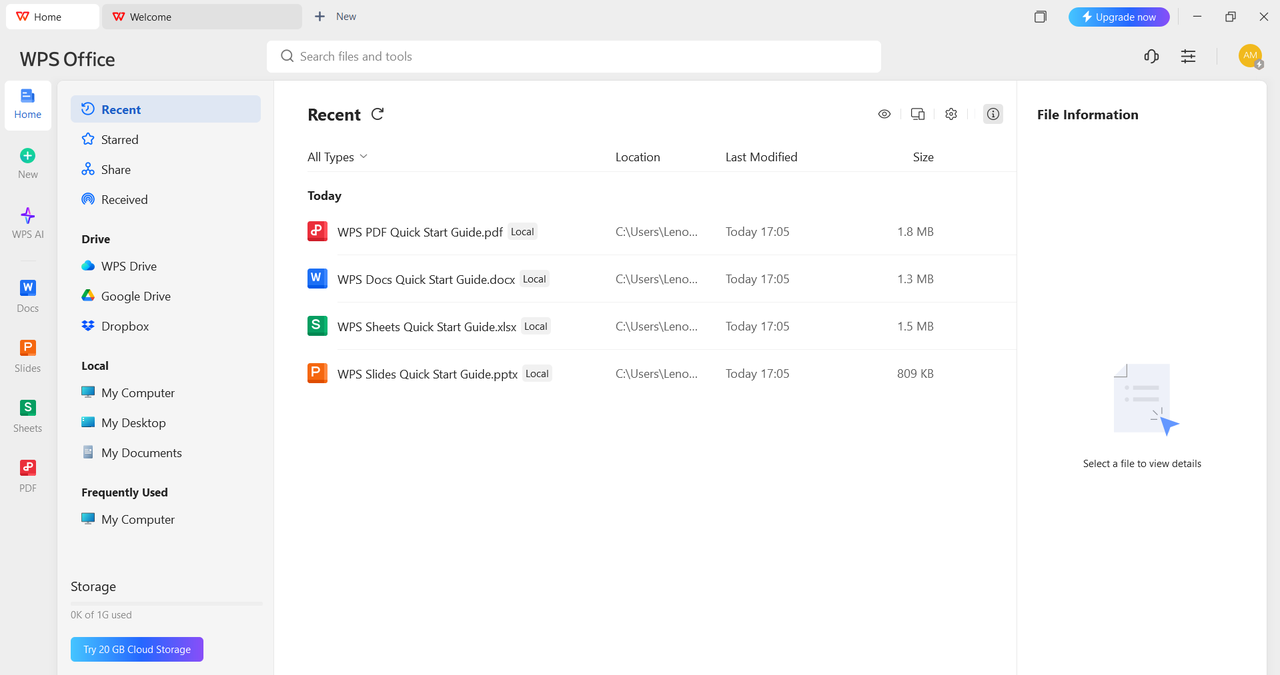1280x675 pixels.
Task: Click the WPS Office logo text
Action: 67,59
